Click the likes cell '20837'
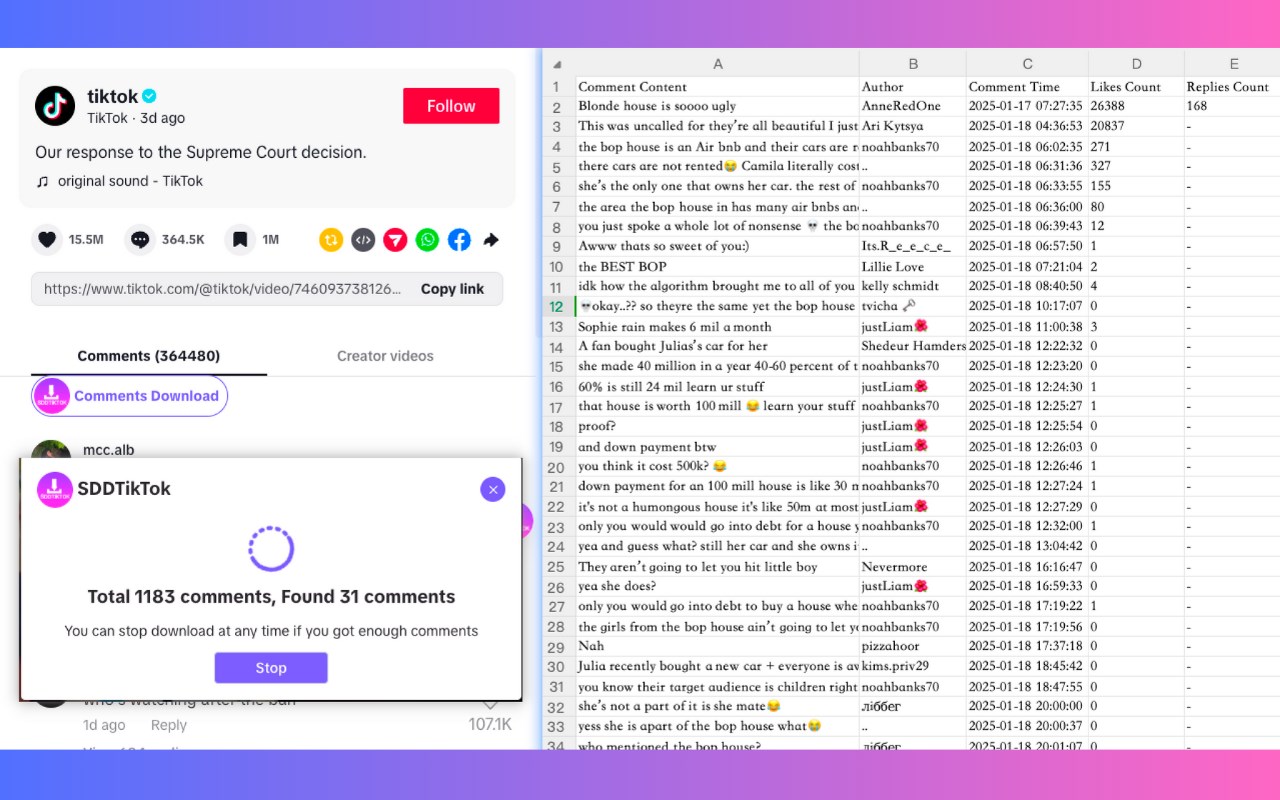The image size is (1280, 800). pyautogui.click(x=1136, y=126)
